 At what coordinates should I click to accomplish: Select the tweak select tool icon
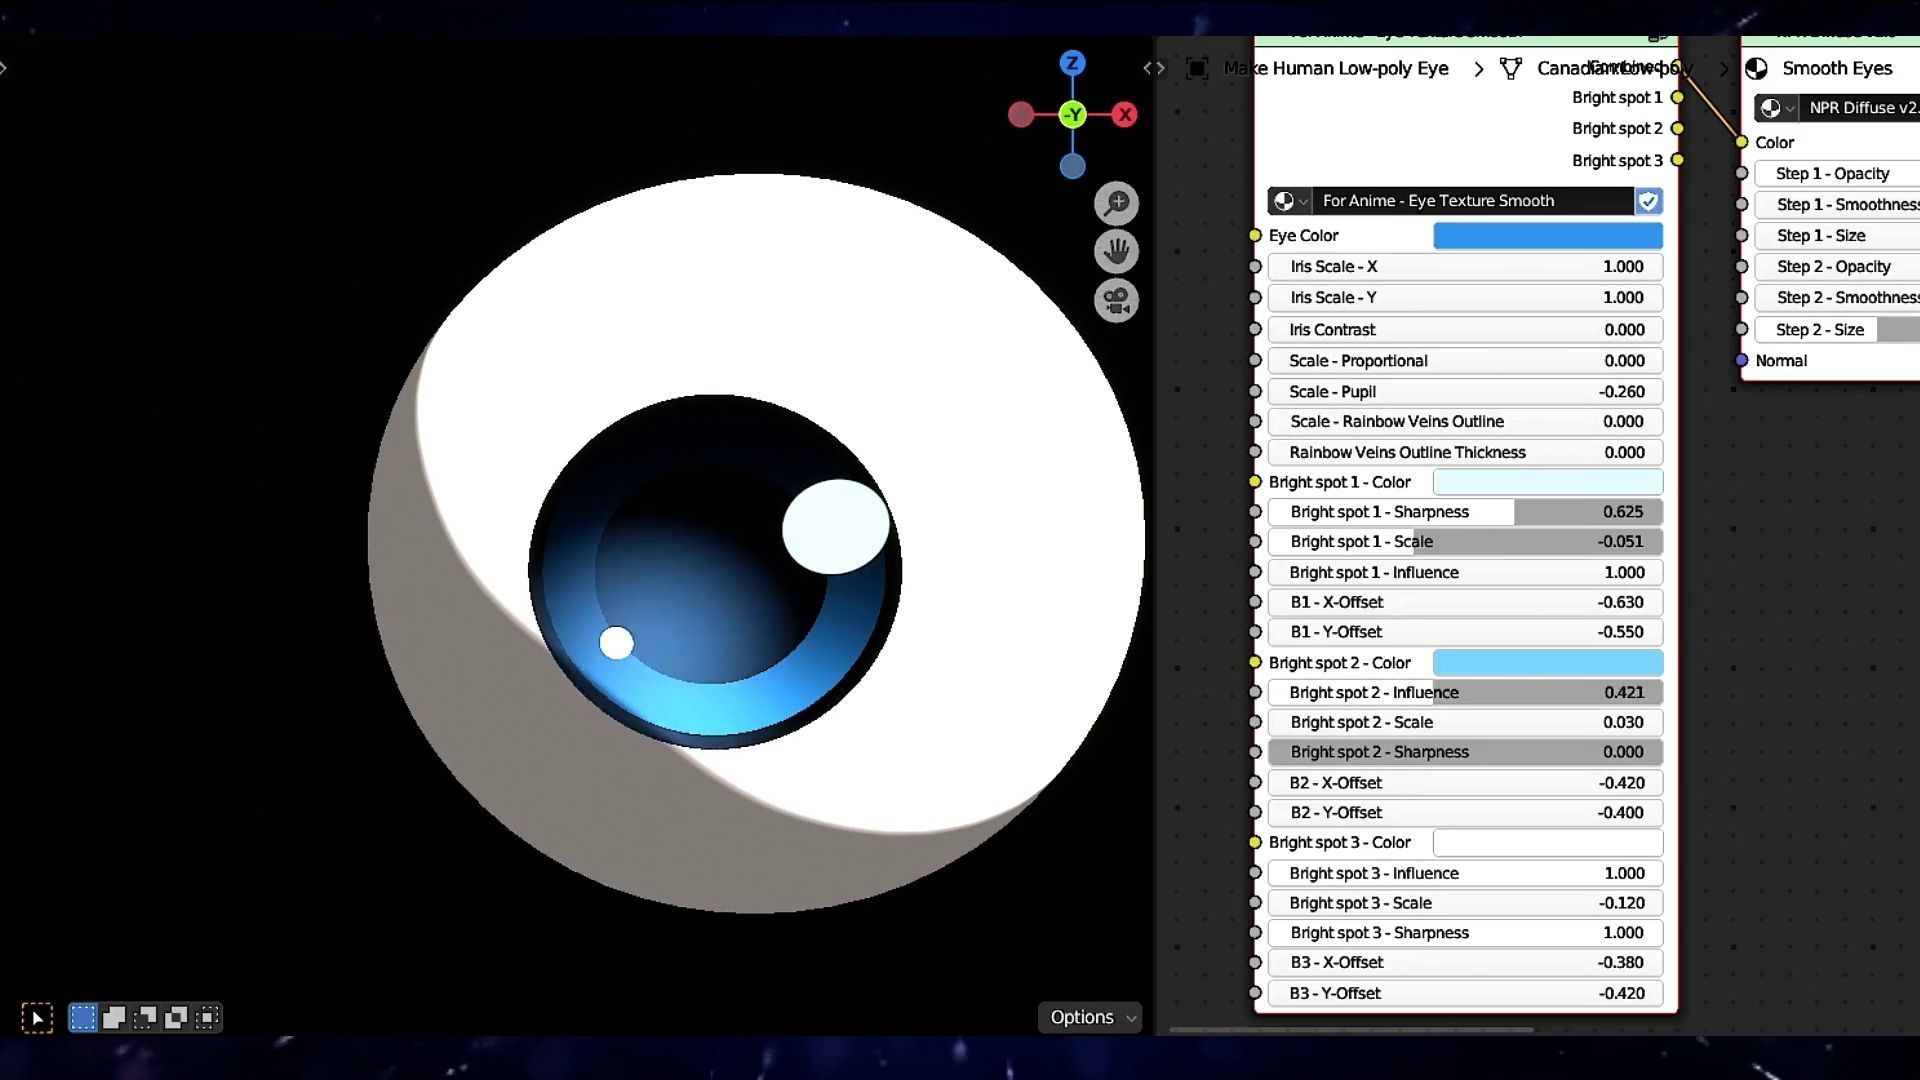pyautogui.click(x=37, y=1018)
